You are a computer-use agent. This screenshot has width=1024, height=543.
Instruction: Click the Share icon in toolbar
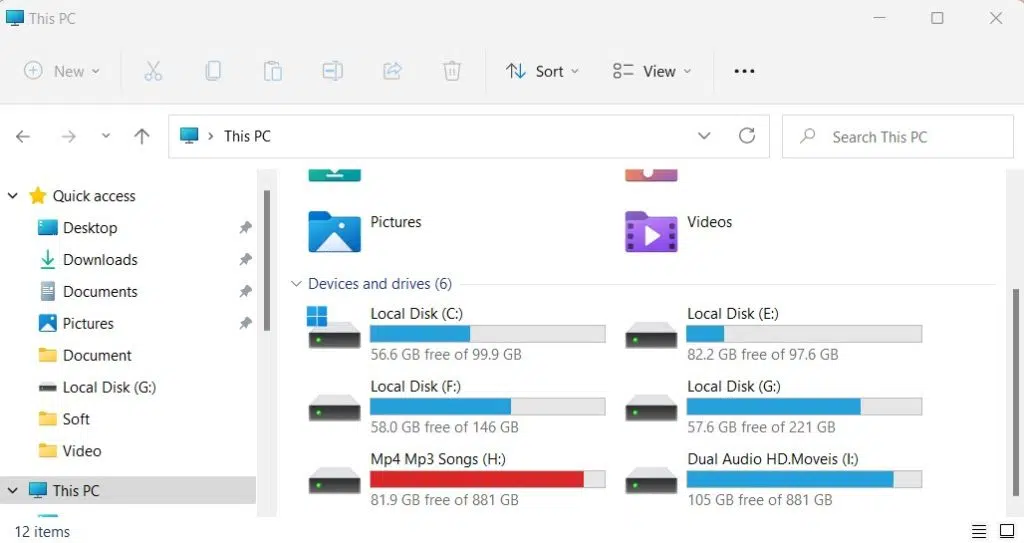click(x=392, y=71)
